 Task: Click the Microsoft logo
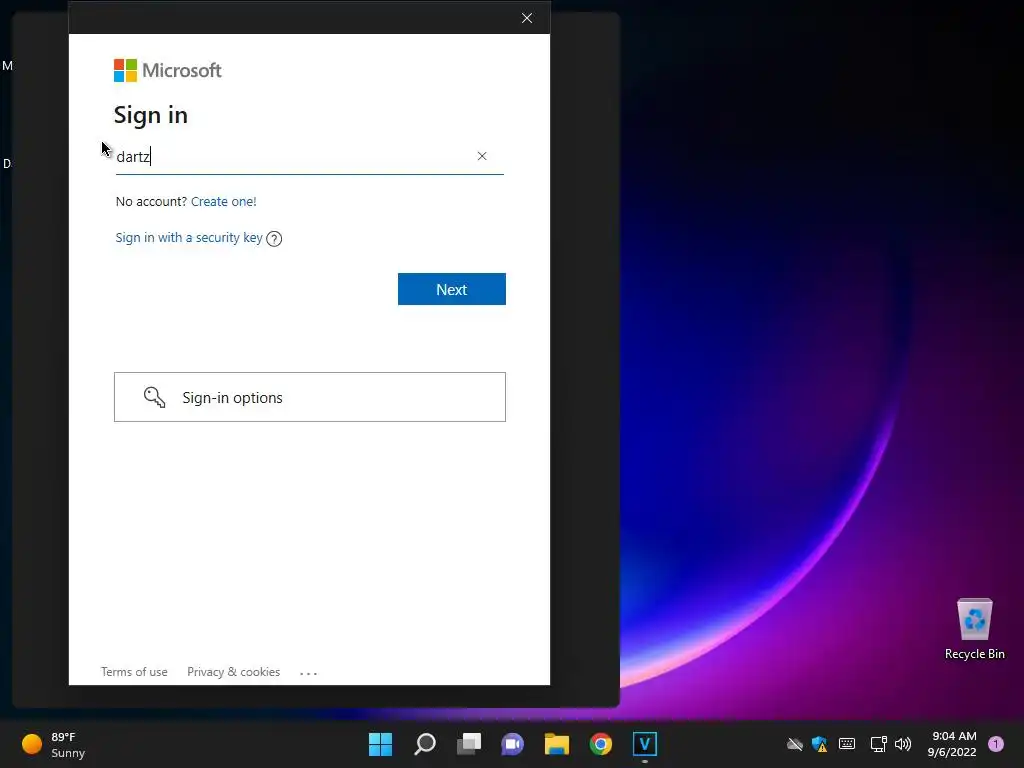168,71
